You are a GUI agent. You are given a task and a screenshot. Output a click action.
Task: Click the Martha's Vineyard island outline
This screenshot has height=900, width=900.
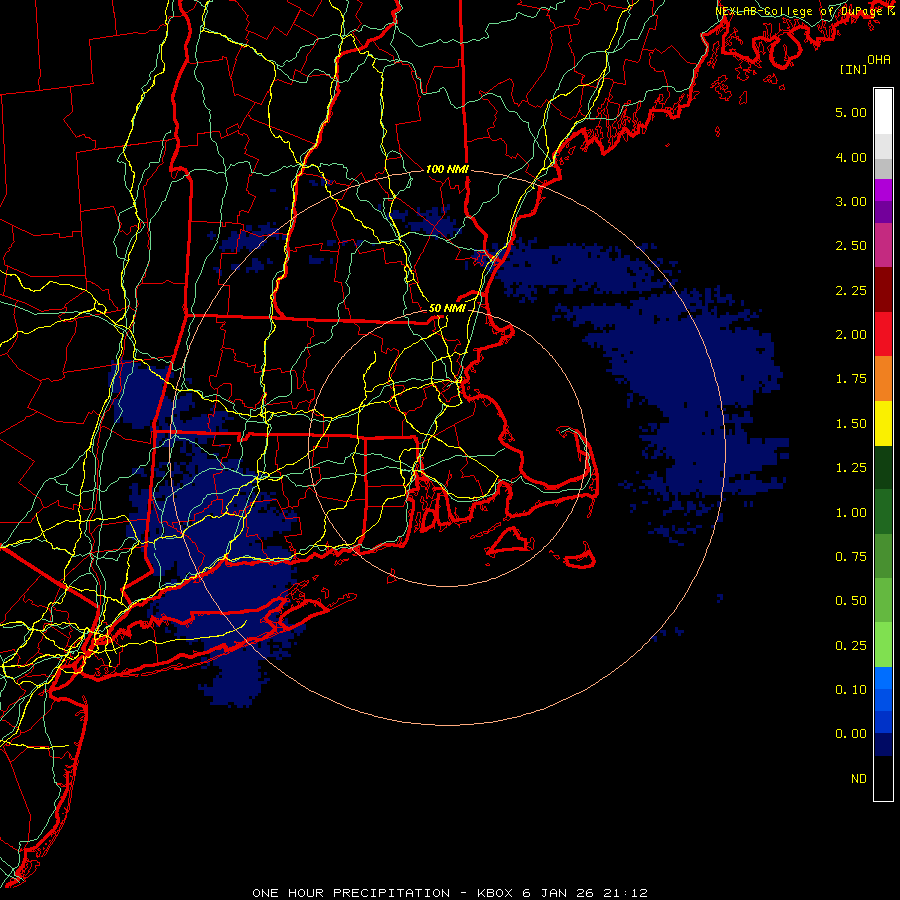510,542
